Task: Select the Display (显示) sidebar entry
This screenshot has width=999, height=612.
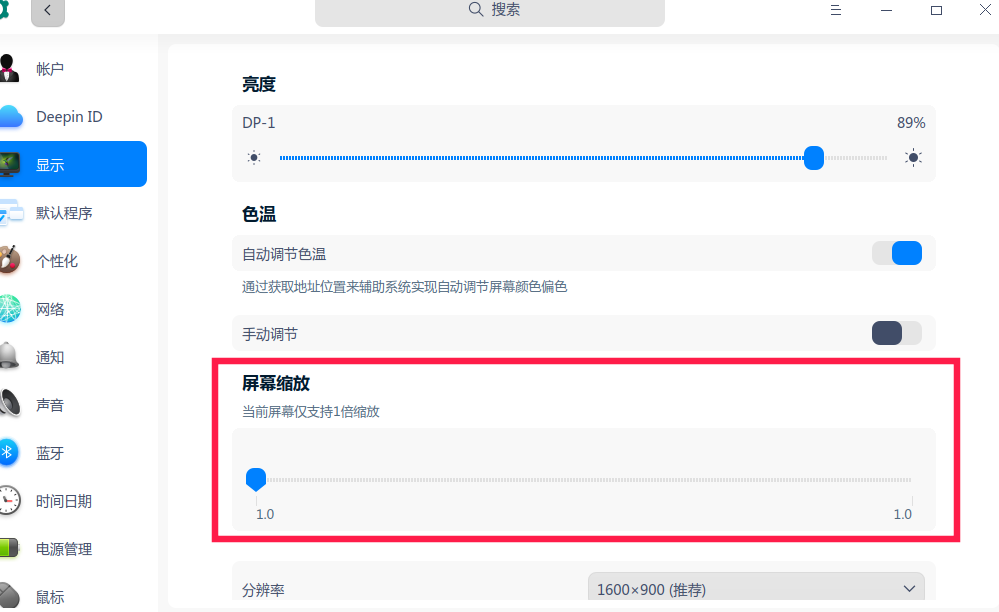Action: pyautogui.click(x=72, y=165)
